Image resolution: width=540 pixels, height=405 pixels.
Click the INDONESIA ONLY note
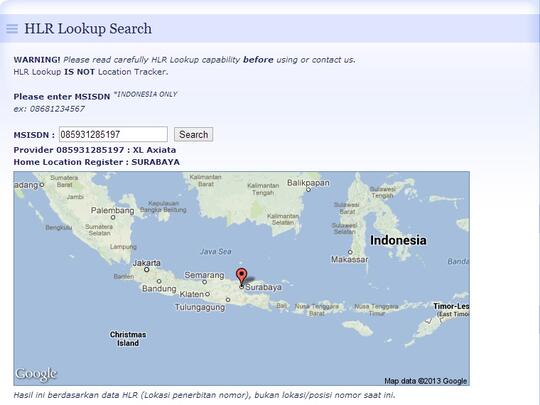pyautogui.click(x=145, y=94)
